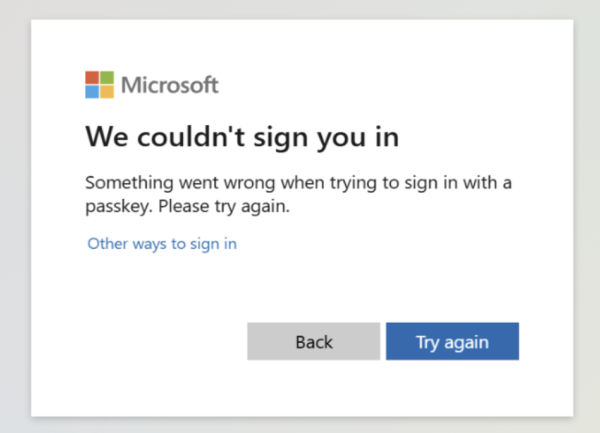Click the yellow square in Microsoft logo

point(107,92)
